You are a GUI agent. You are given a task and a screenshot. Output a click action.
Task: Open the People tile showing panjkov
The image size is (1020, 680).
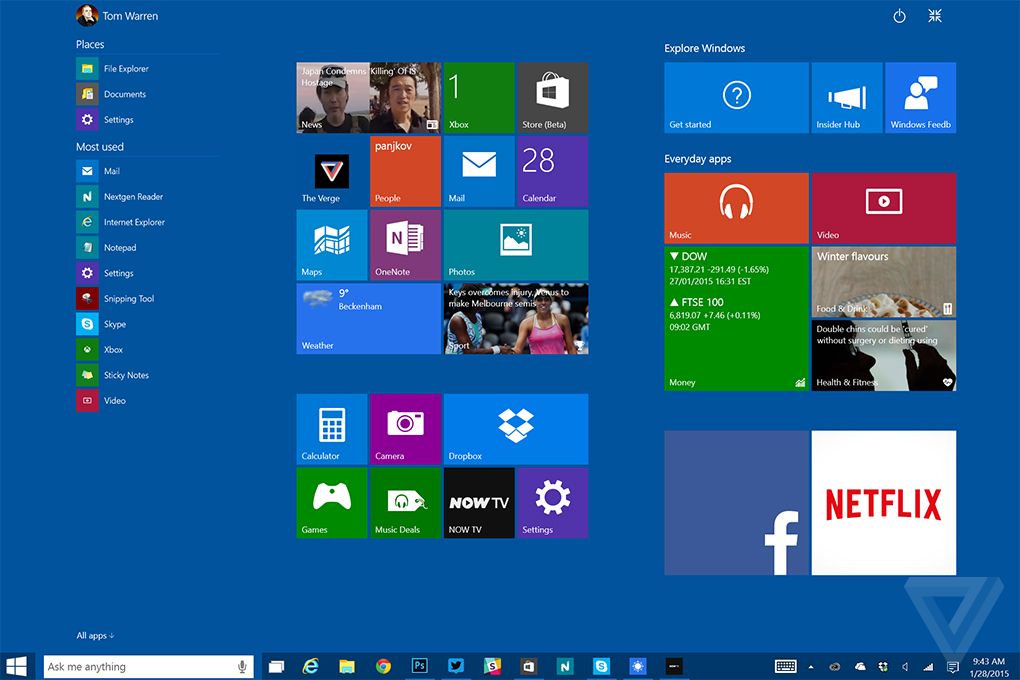coord(405,171)
